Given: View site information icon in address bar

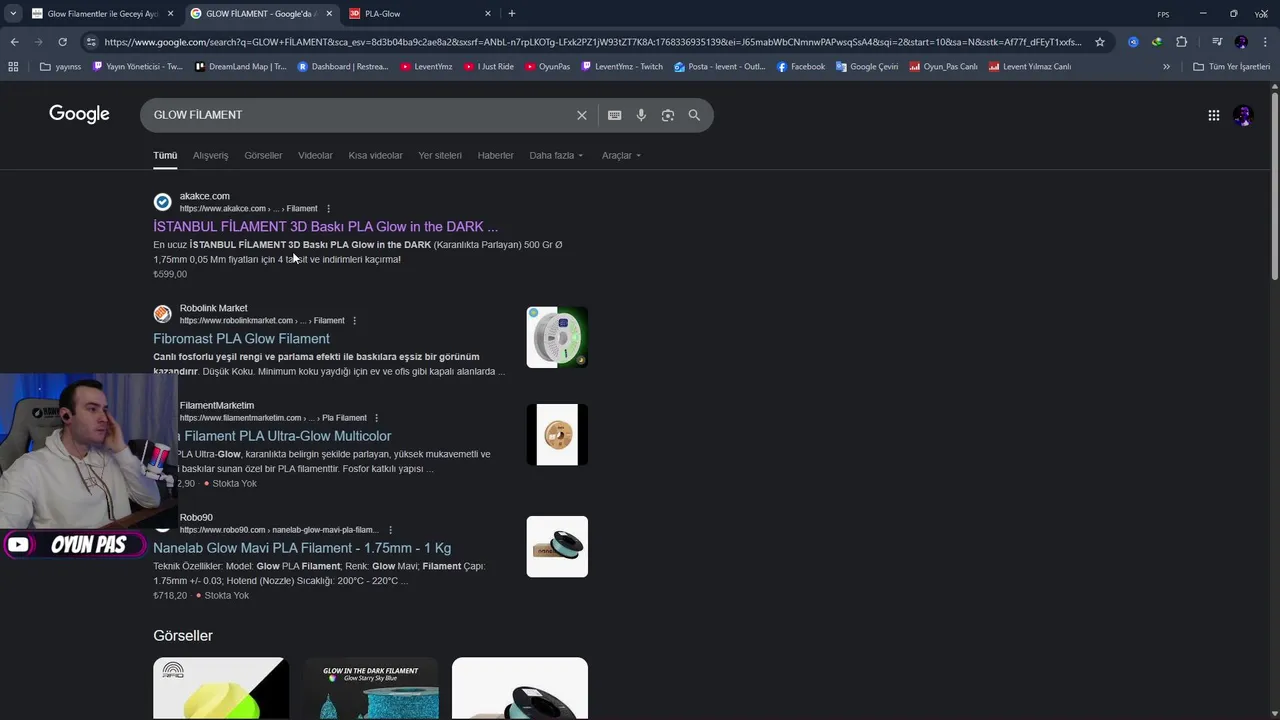Looking at the screenshot, I should 91,42.
